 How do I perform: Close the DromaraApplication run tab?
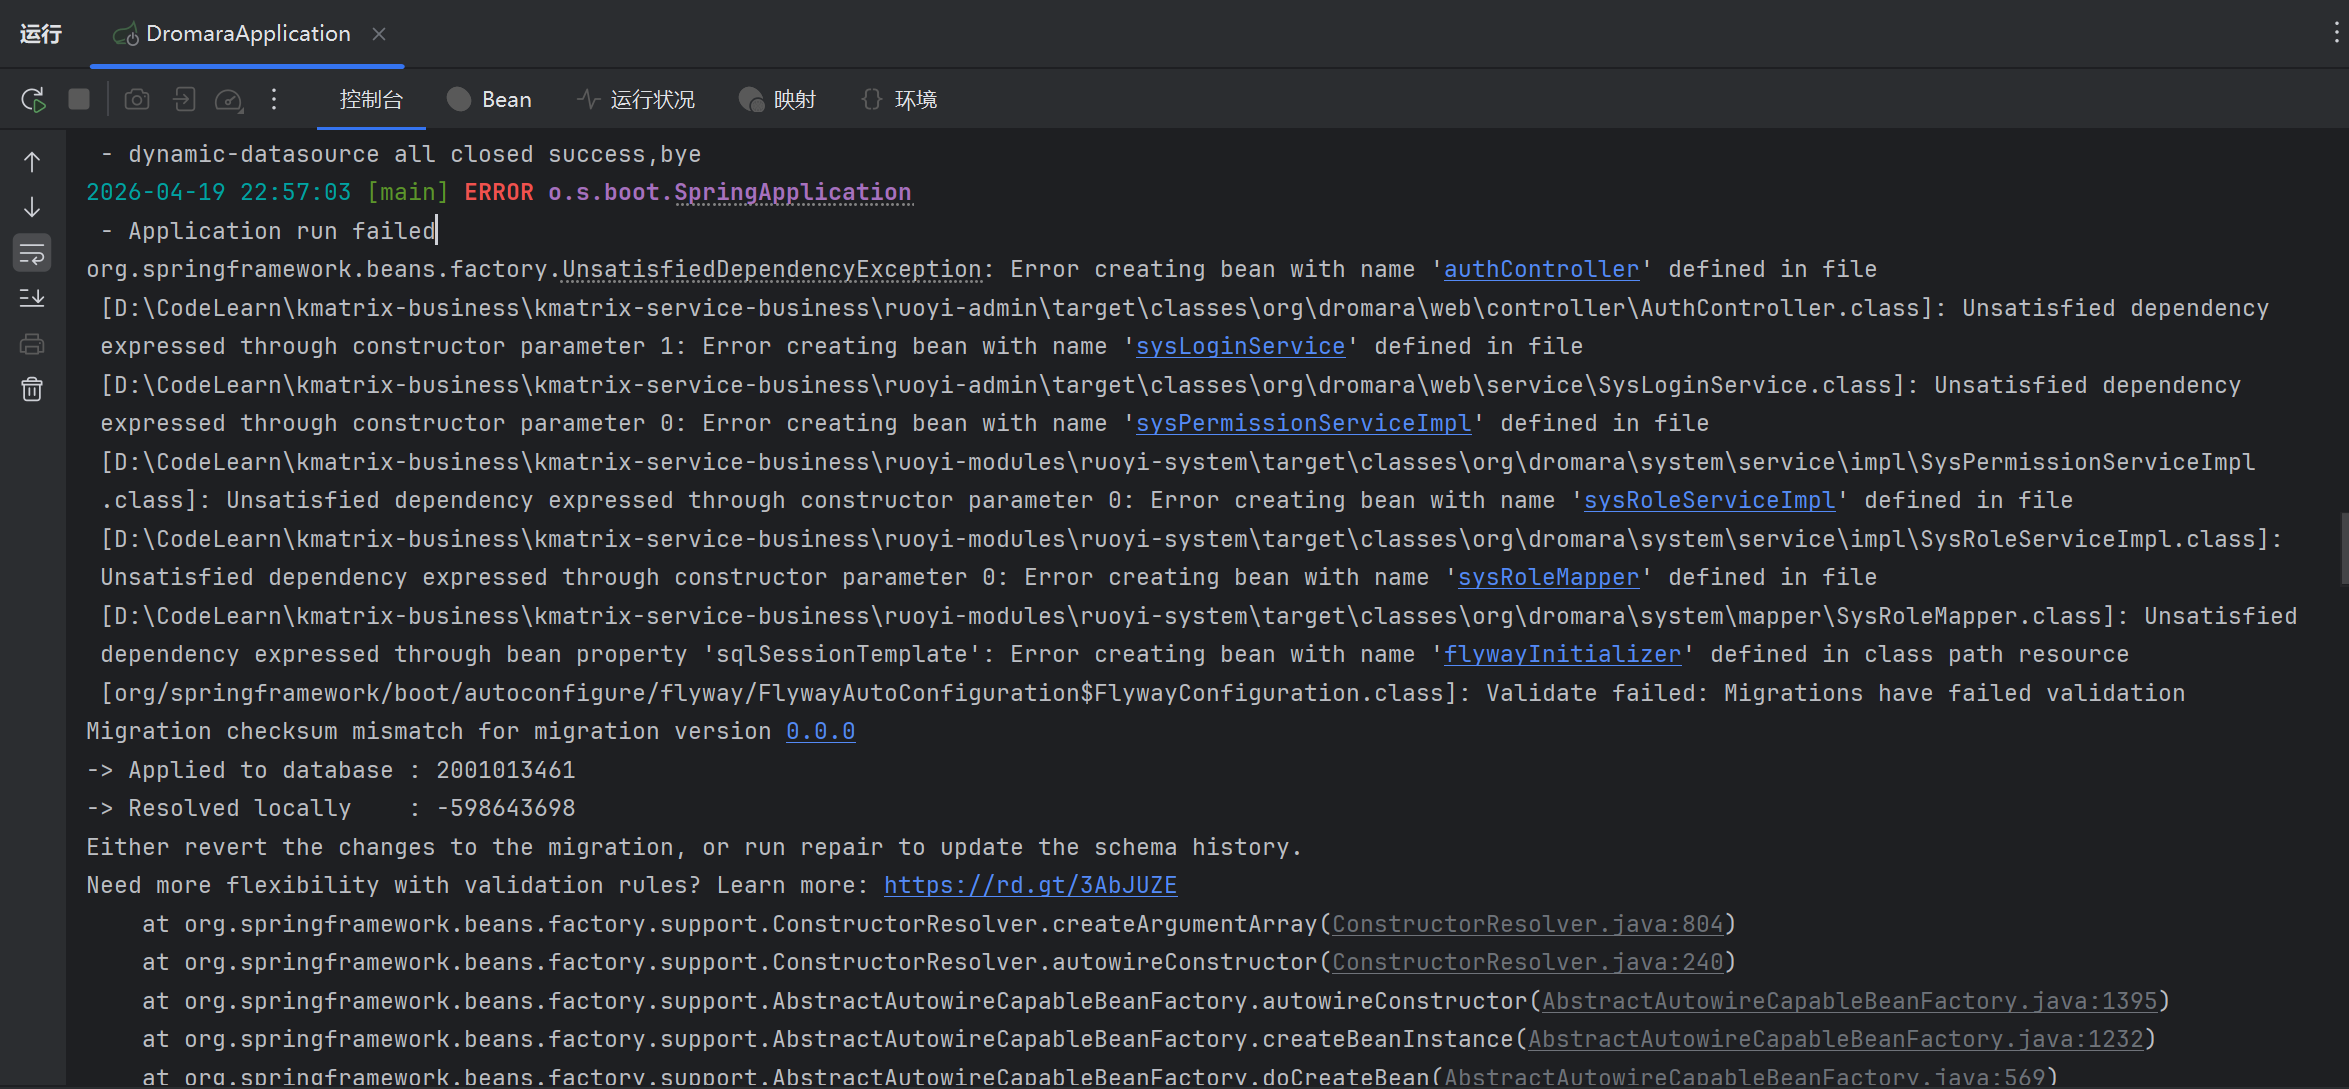(379, 34)
